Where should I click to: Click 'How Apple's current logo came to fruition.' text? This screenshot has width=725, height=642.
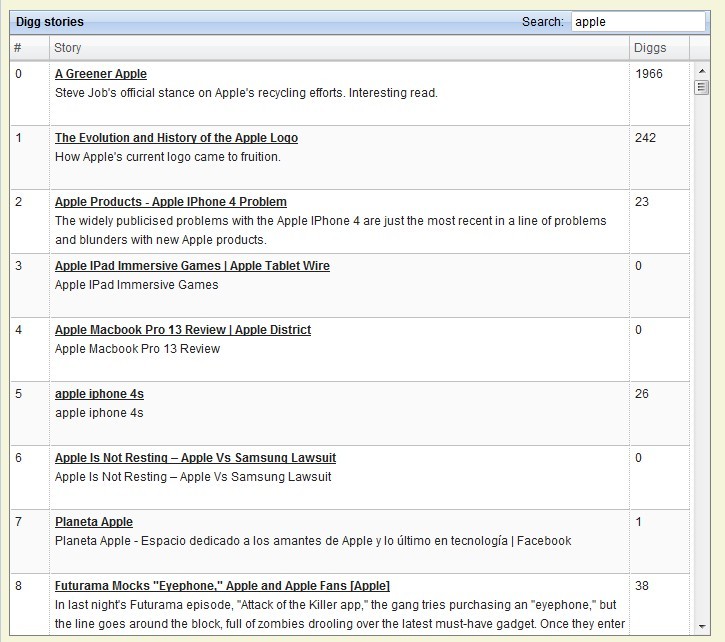(x=168, y=157)
